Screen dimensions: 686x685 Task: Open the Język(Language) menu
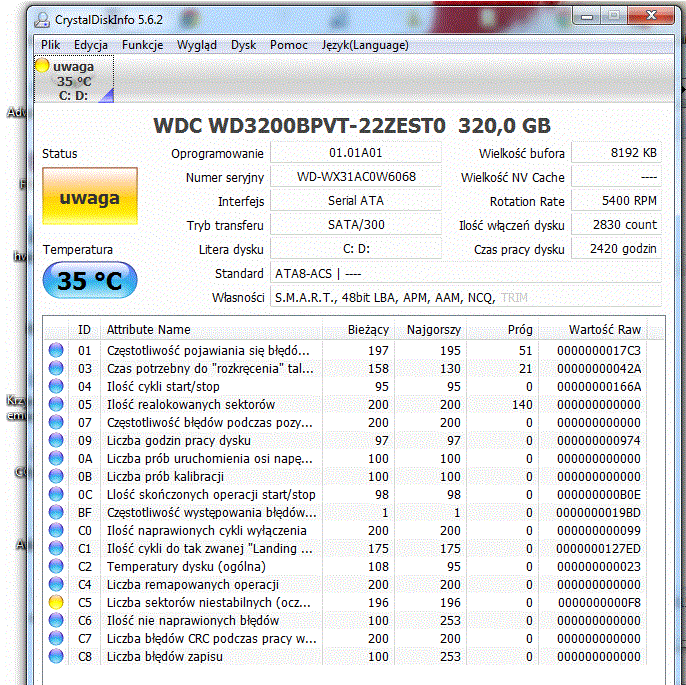coord(365,45)
